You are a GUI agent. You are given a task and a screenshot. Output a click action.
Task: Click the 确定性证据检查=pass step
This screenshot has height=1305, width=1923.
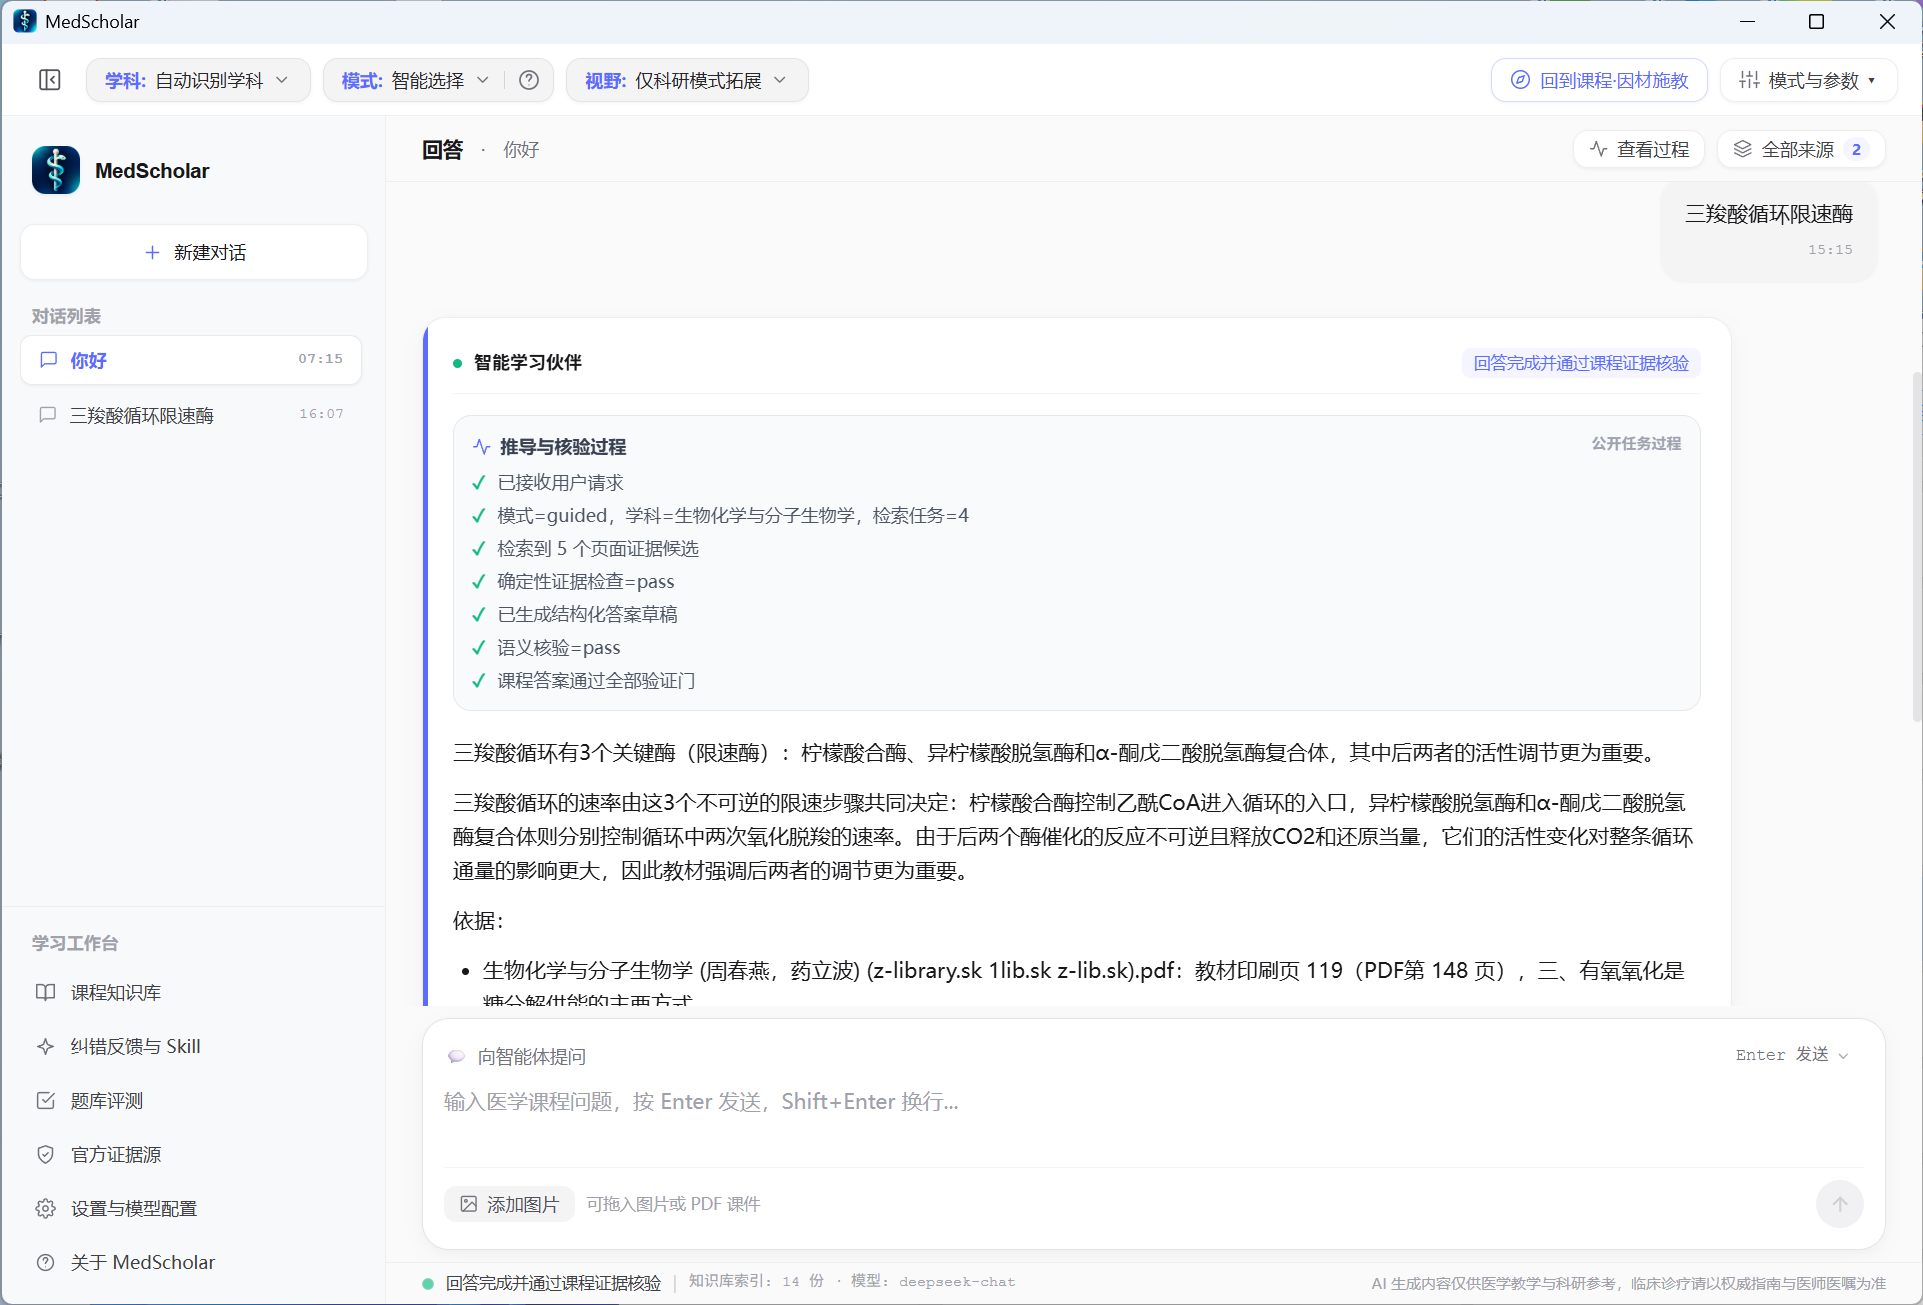click(x=586, y=581)
